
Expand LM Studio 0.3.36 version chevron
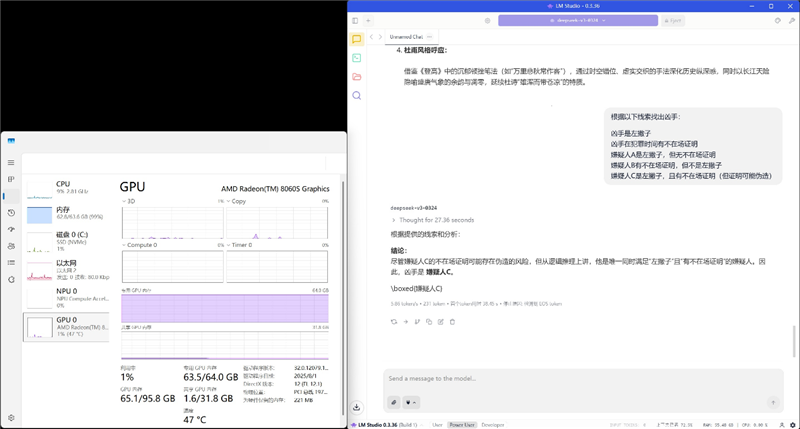coord(423,425)
